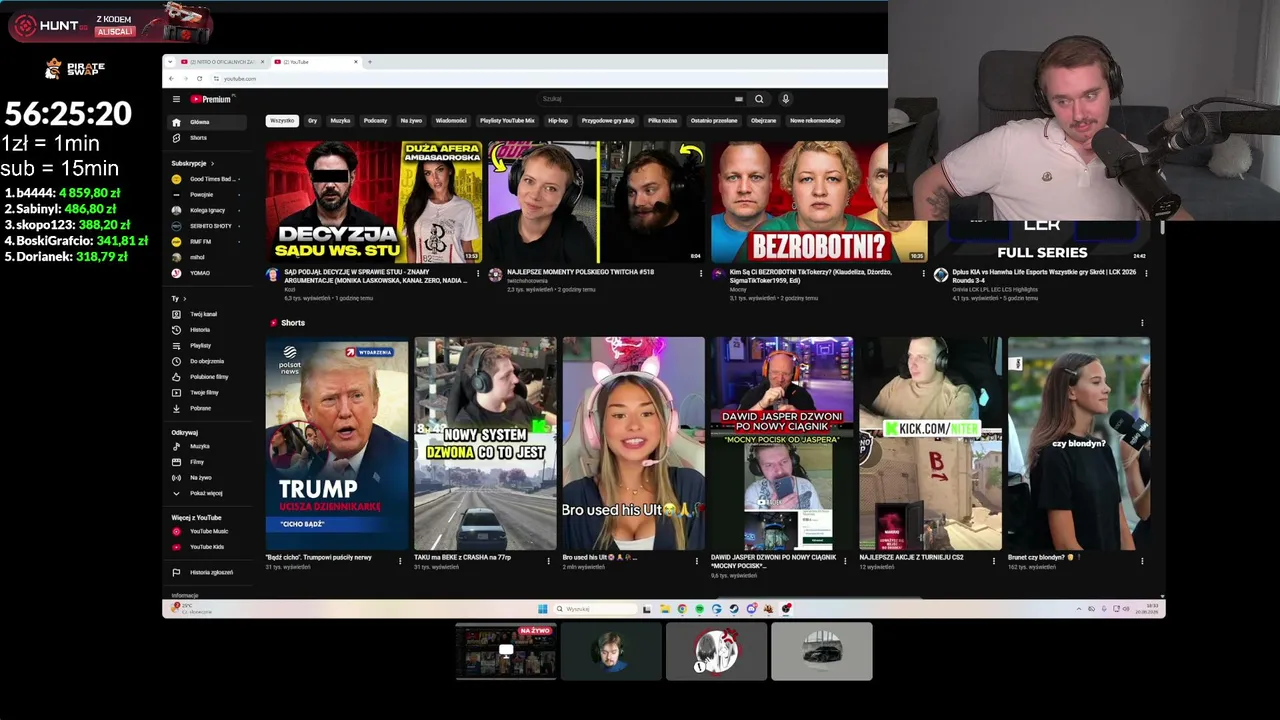1280x720 pixels.
Task: Select the Wiadomości filter chip
Action: click(451, 121)
